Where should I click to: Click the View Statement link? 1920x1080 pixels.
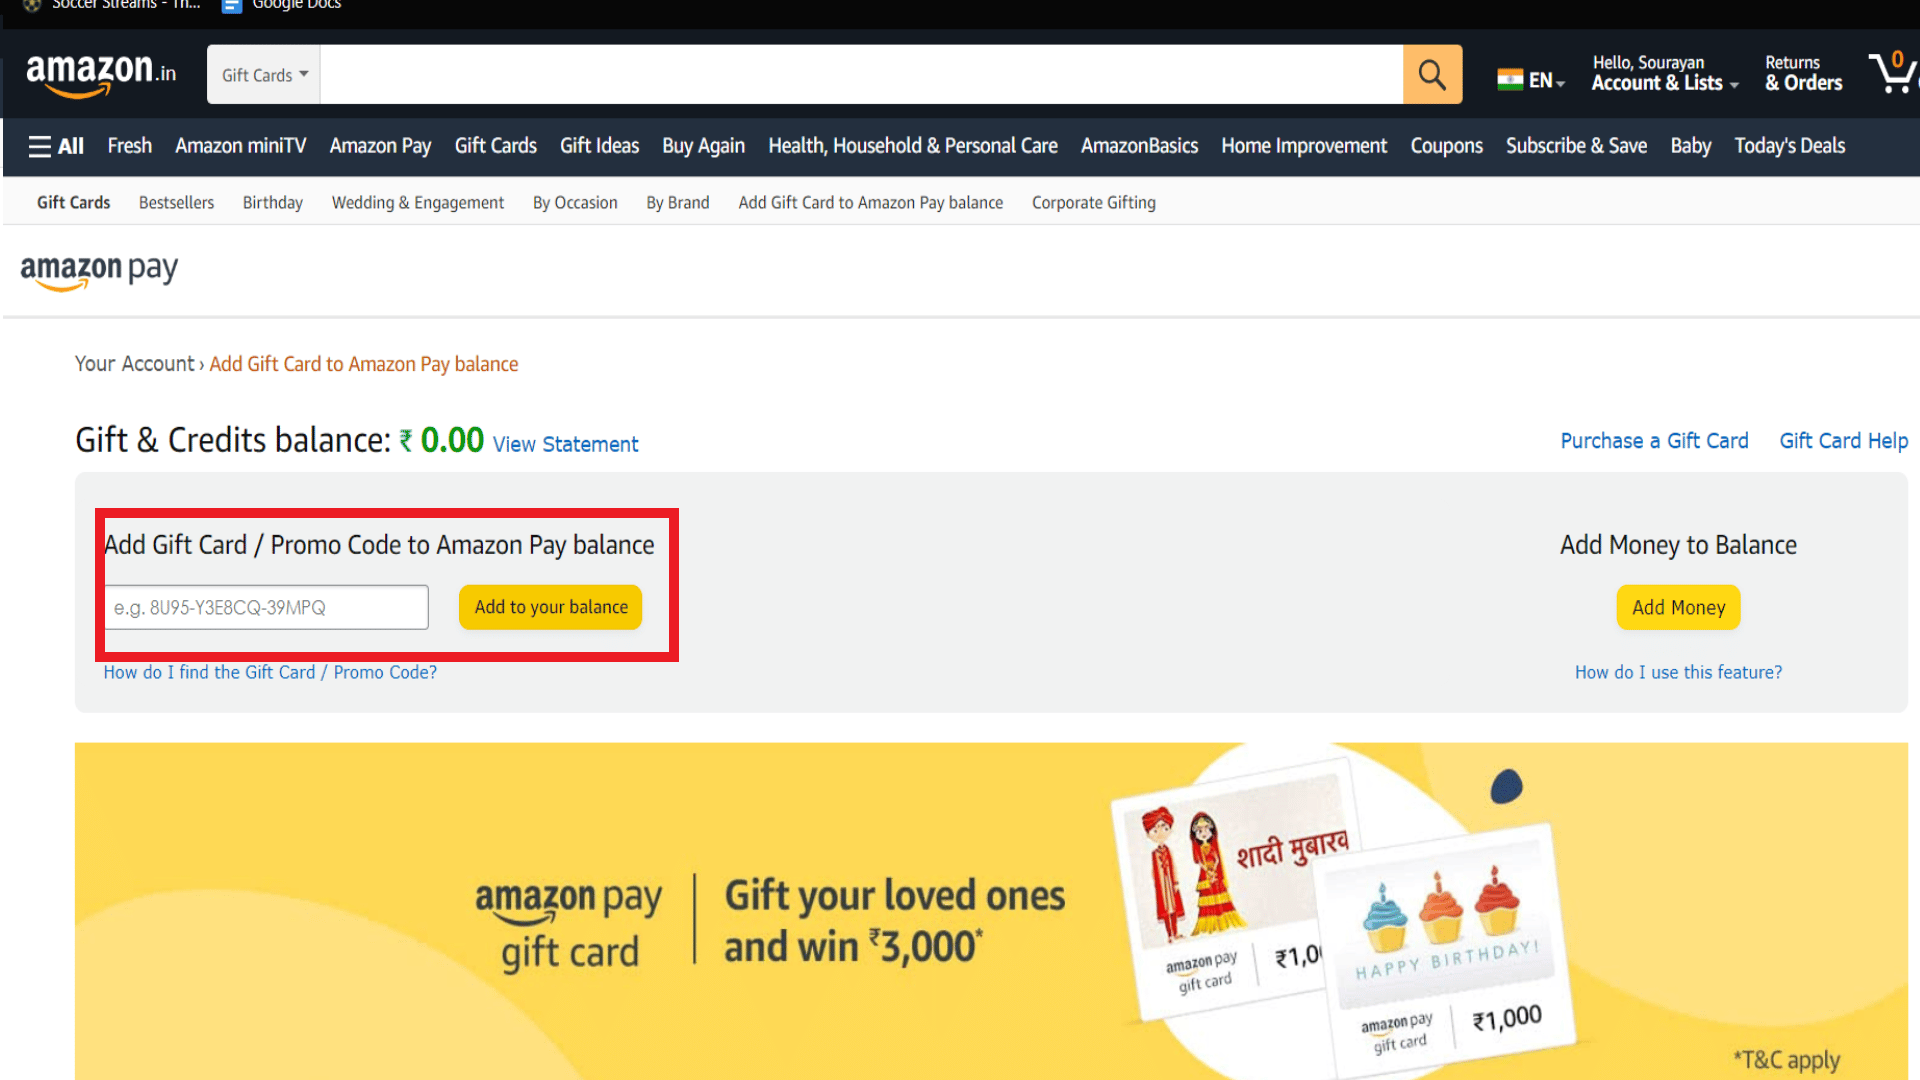click(564, 443)
